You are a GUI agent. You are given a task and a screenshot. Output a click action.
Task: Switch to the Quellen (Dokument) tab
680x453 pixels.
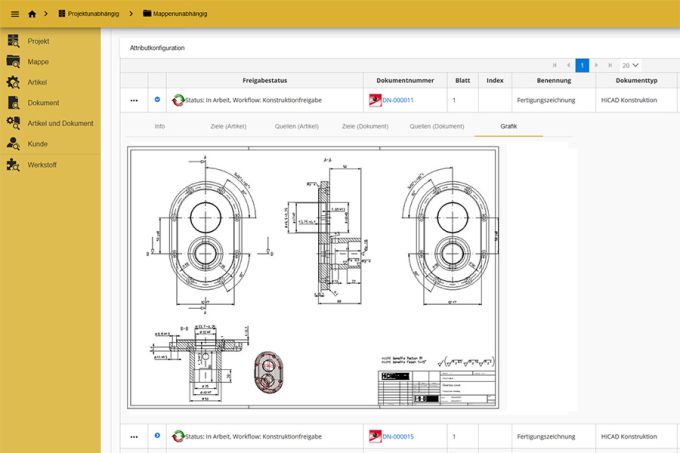(x=437, y=127)
